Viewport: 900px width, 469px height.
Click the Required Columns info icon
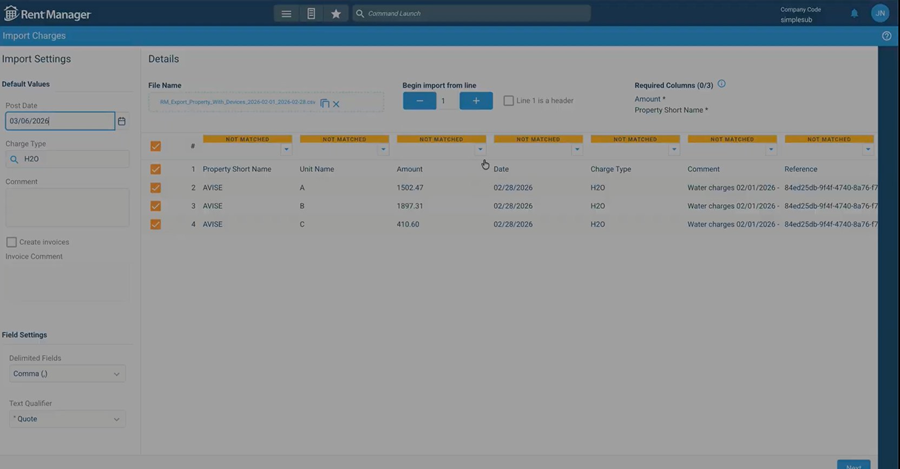pyautogui.click(x=721, y=85)
